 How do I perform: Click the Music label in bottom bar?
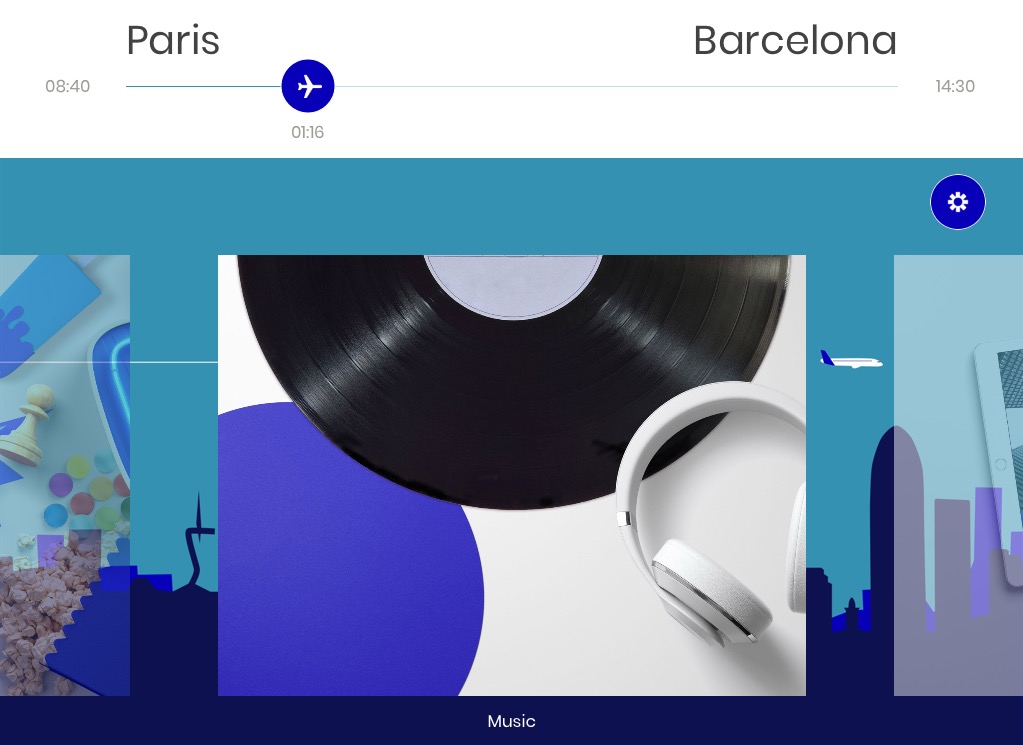[x=512, y=721]
